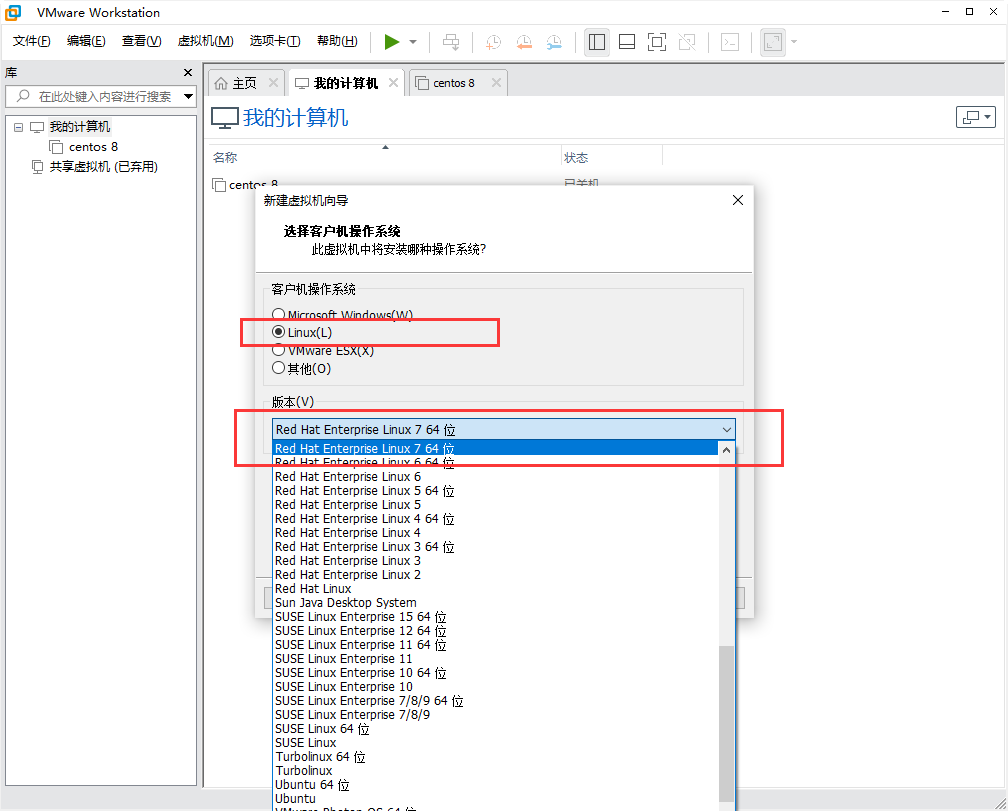Open the 帮助(H) menu
The height and width of the screenshot is (811, 1008).
click(338, 41)
